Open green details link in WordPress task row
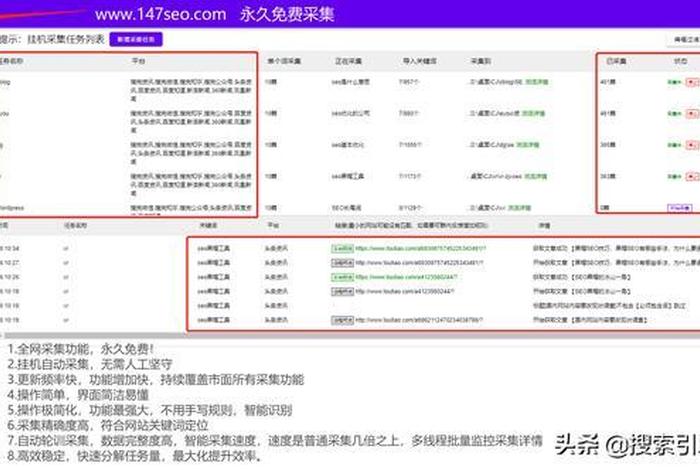 [520, 208]
